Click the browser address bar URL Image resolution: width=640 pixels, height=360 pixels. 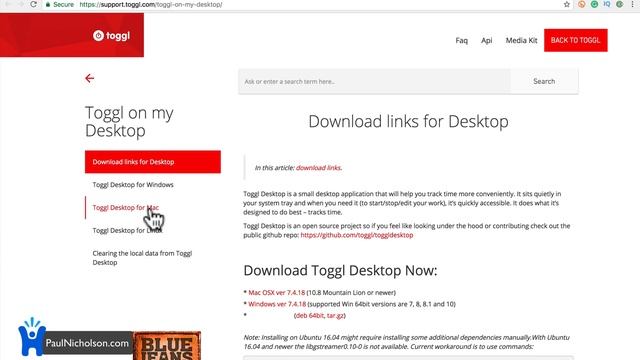coord(151,4)
